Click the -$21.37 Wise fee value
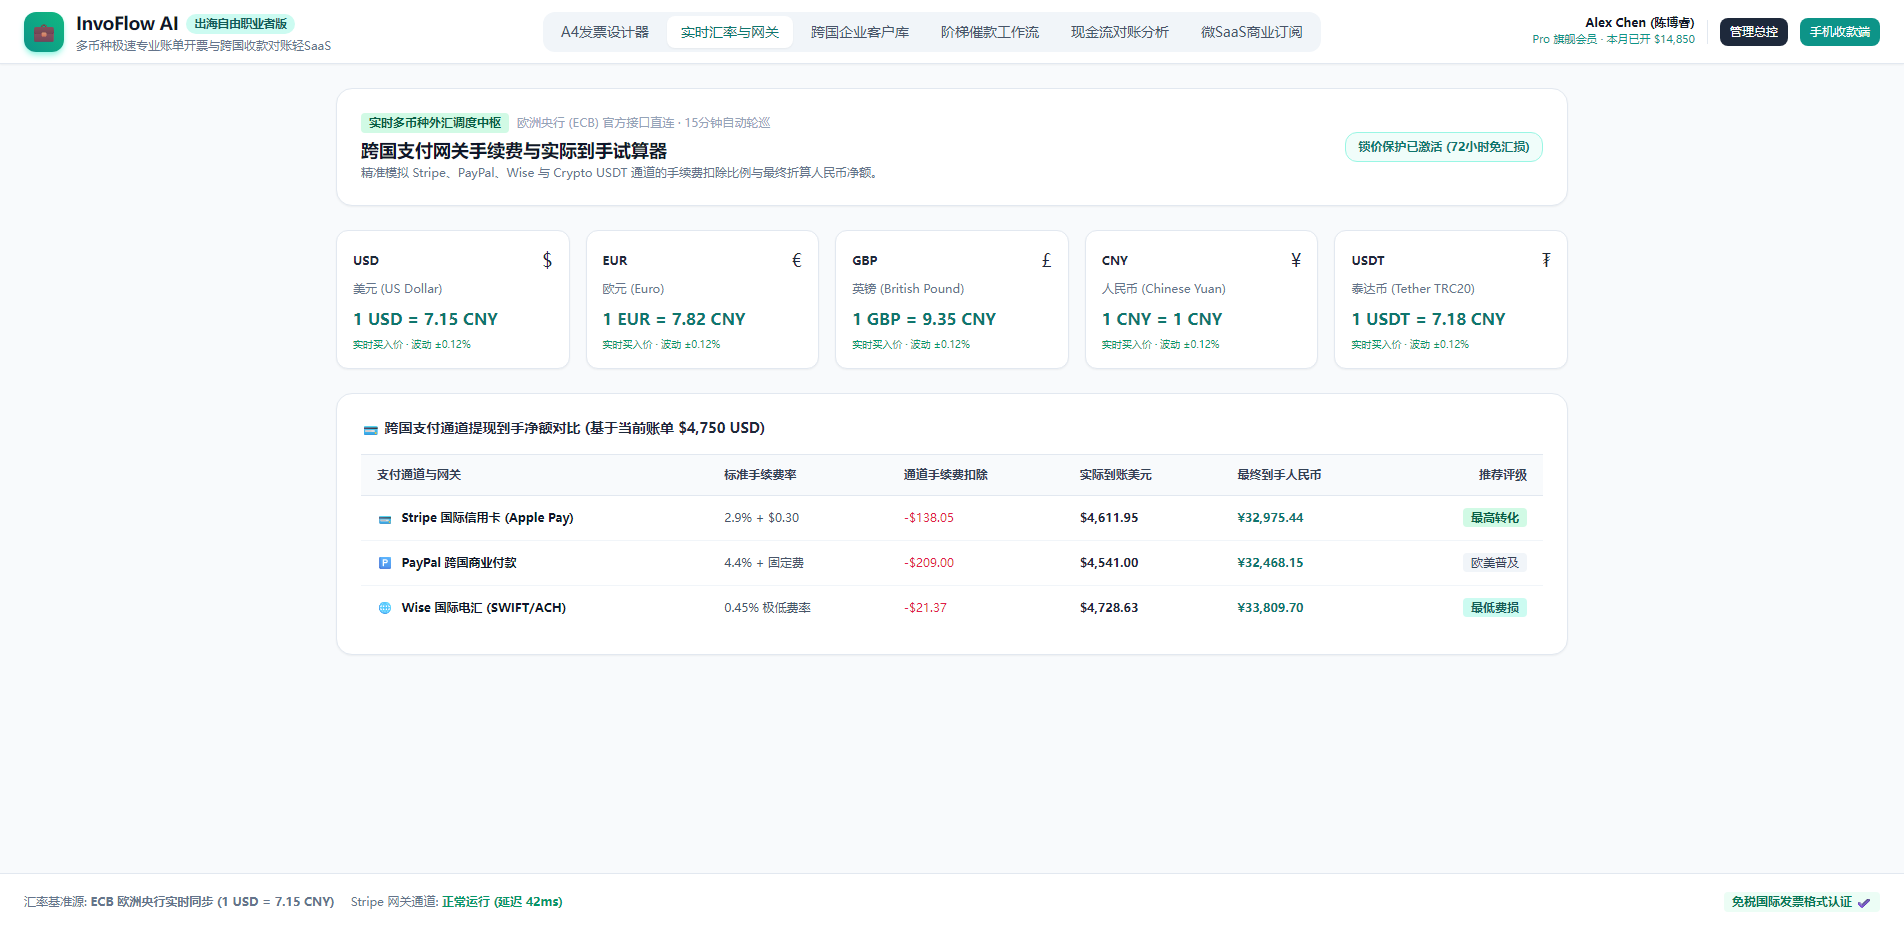The image size is (1904, 929). click(925, 608)
